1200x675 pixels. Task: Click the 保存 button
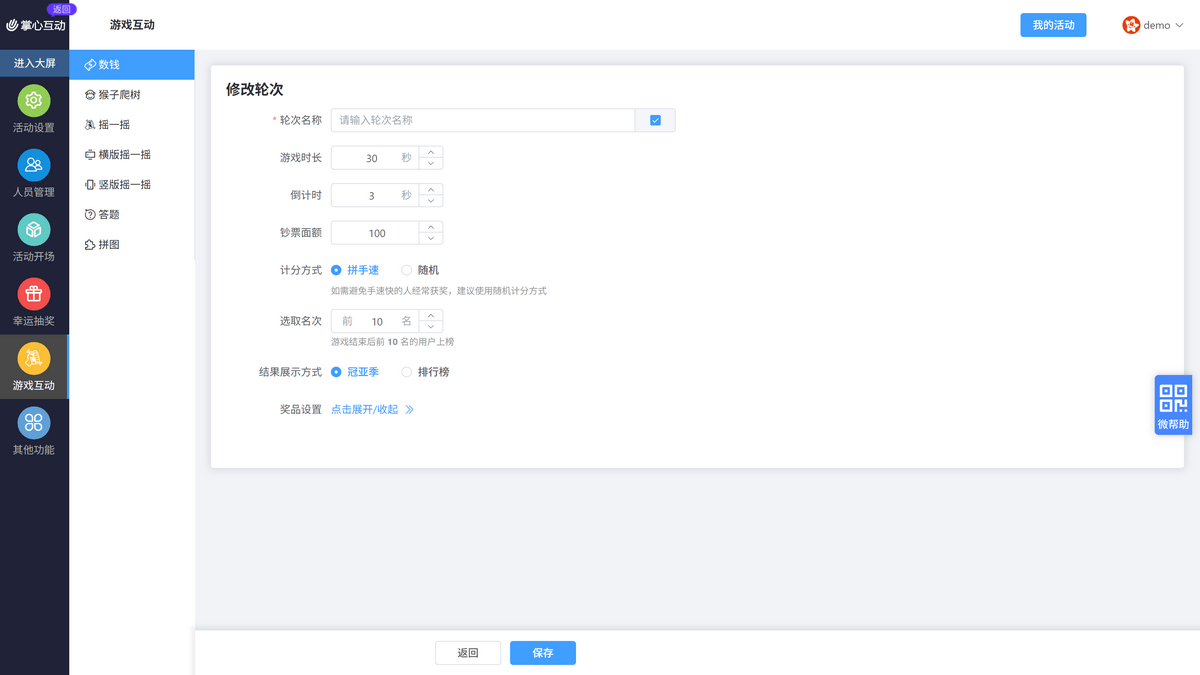coord(543,653)
